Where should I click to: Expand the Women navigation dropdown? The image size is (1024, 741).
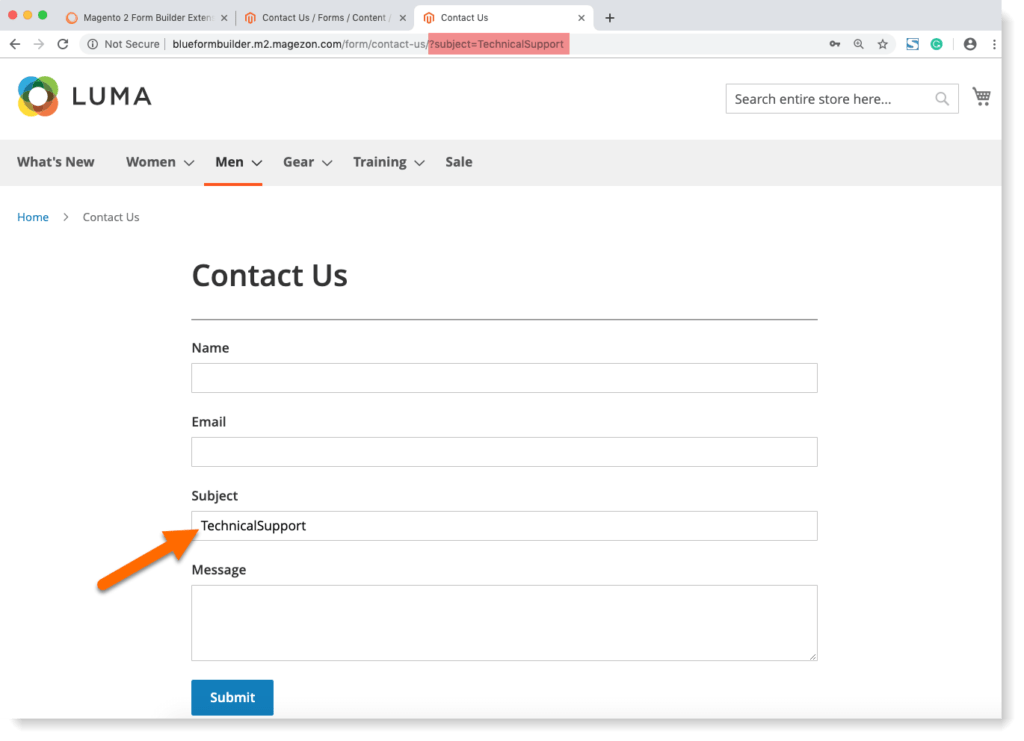(x=152, y=162)
